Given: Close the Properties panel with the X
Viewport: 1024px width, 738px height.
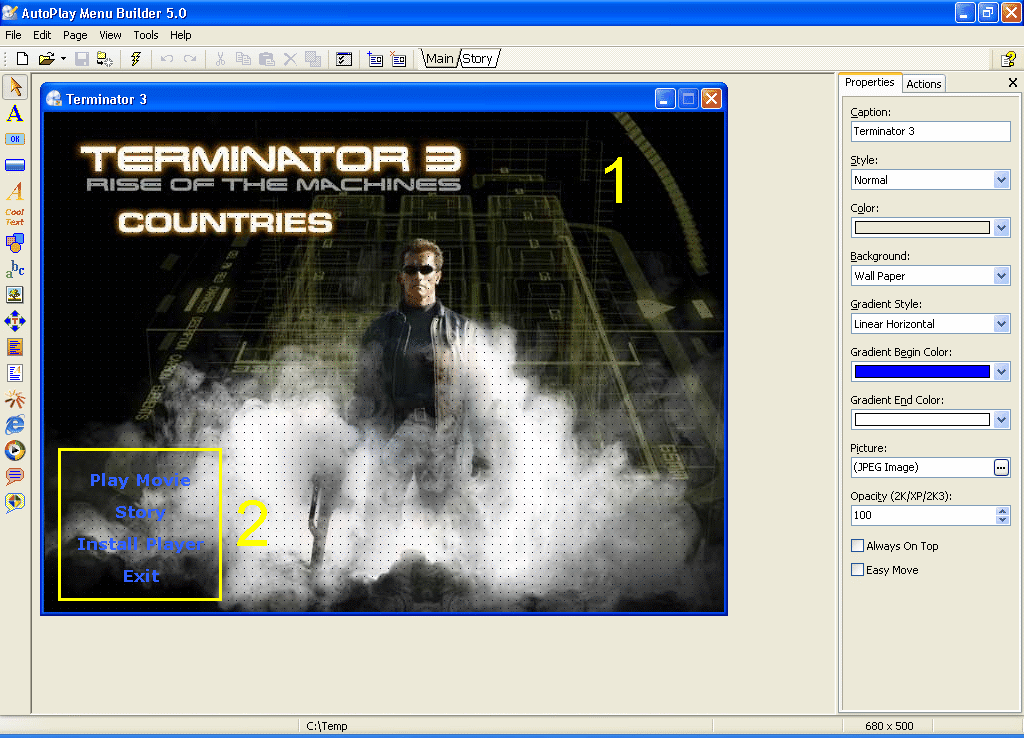Looking at the screenshot, I should (1013, 82).
